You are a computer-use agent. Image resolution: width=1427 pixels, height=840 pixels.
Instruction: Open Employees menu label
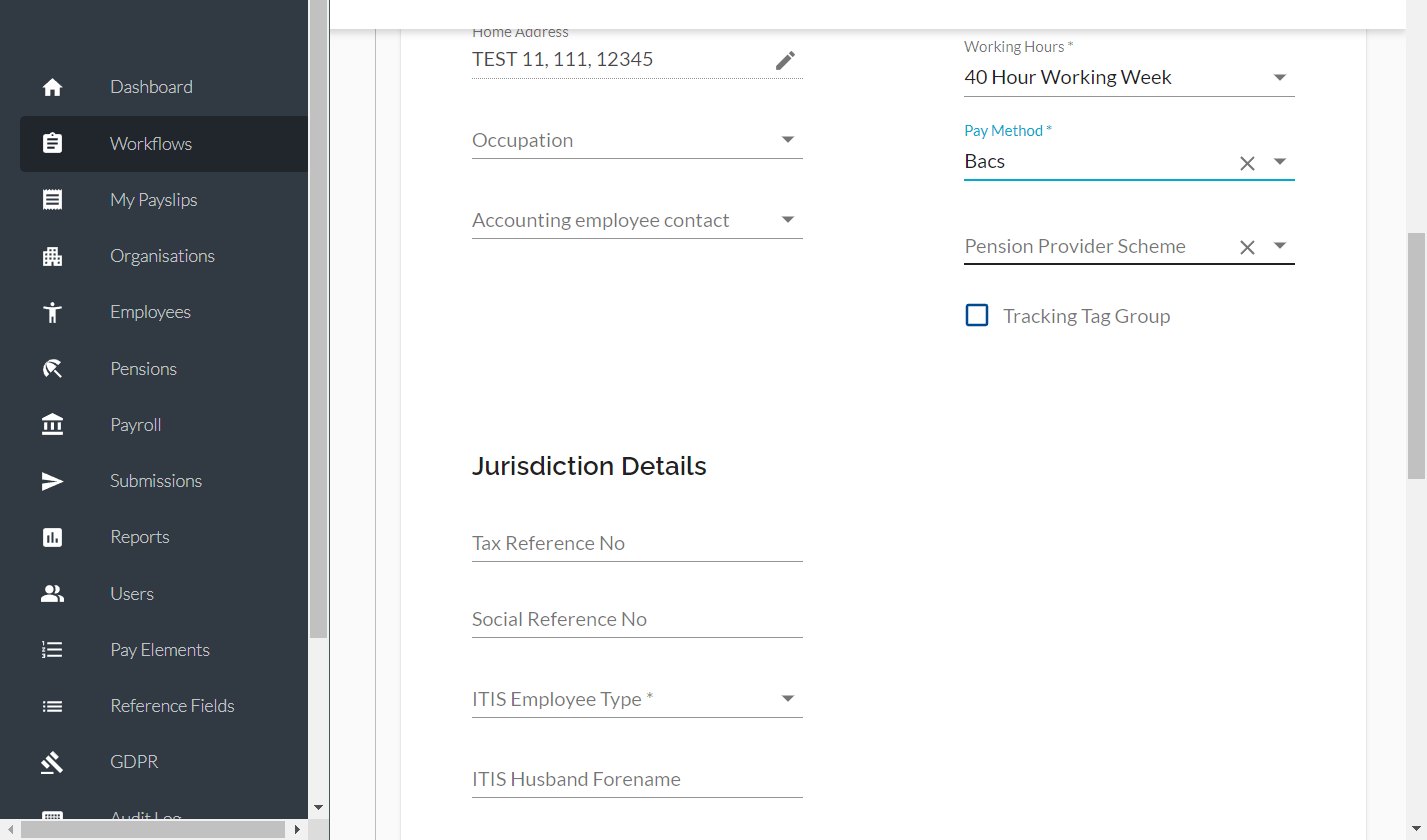150,312
